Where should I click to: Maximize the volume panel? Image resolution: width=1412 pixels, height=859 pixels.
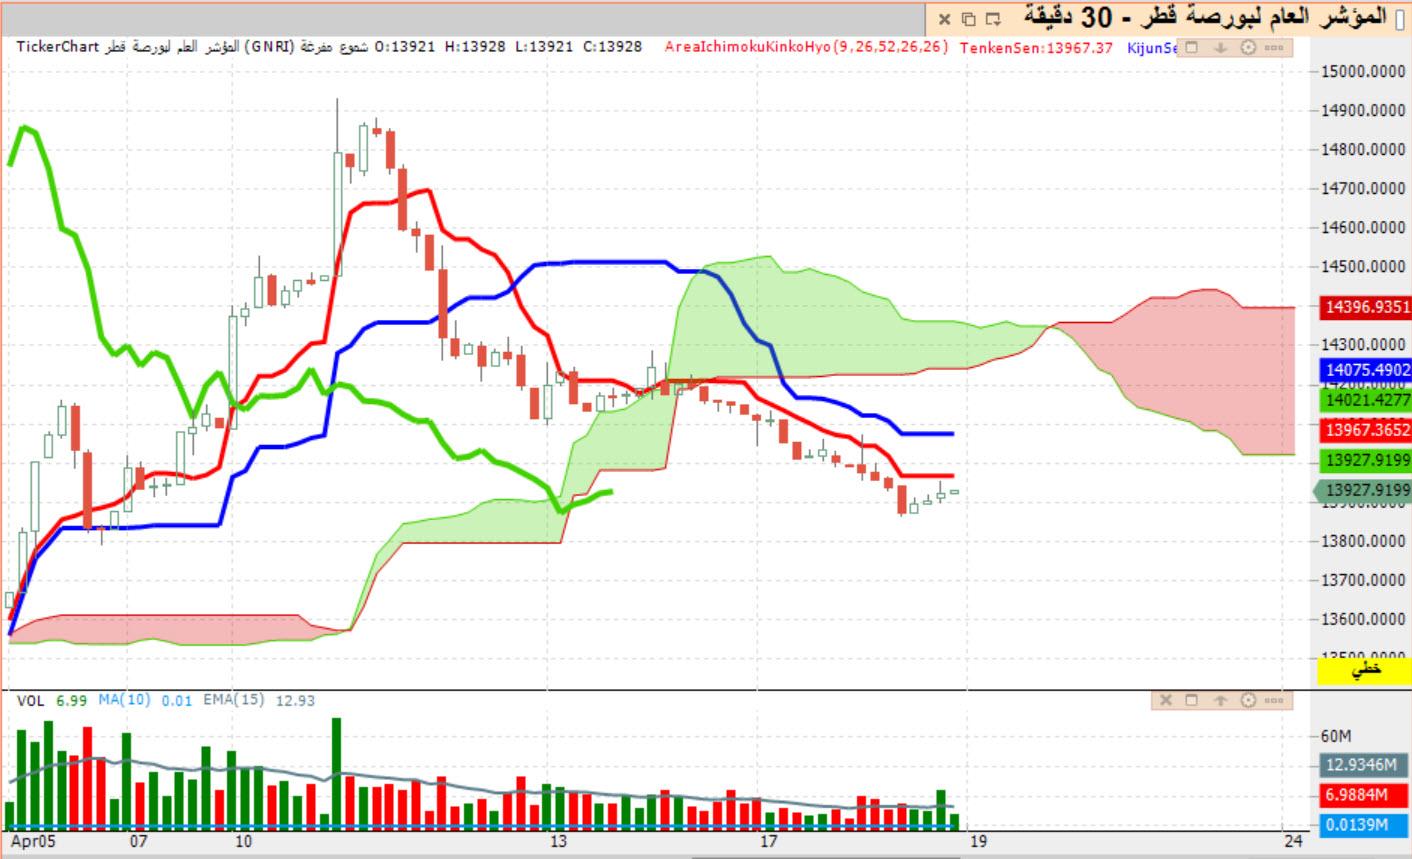[x=1191, y=700]
